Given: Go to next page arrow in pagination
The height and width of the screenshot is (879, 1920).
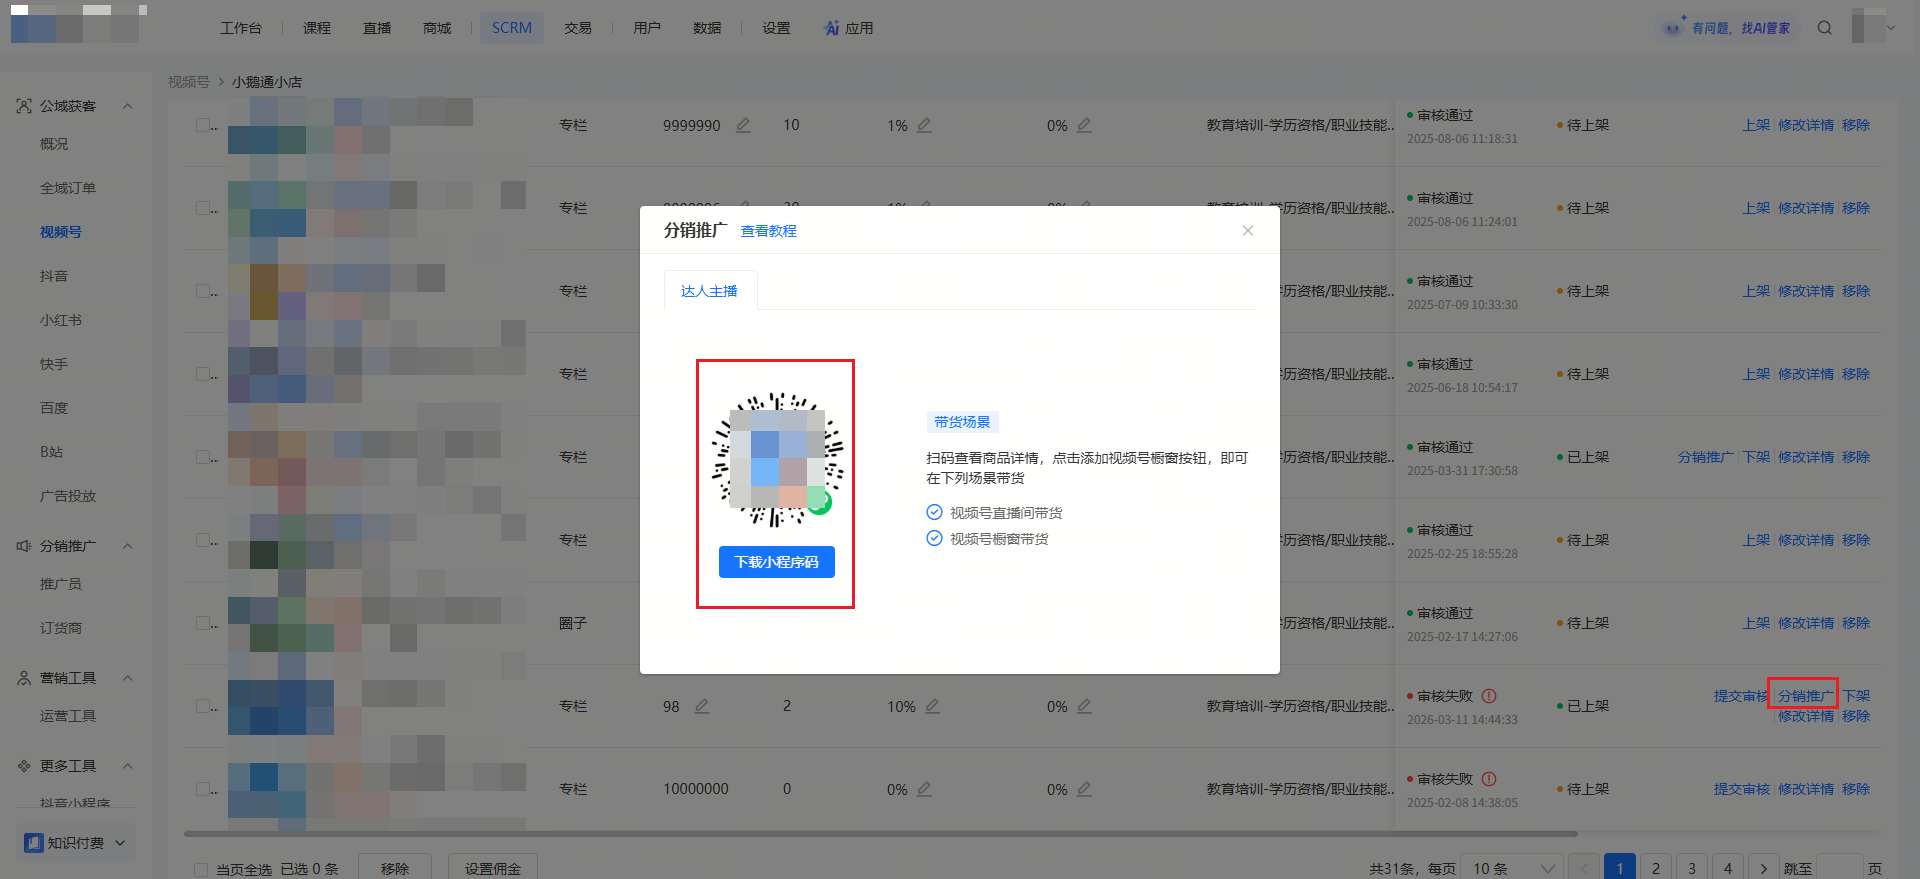Looking at the screenshot, I should pos(1763,868).
